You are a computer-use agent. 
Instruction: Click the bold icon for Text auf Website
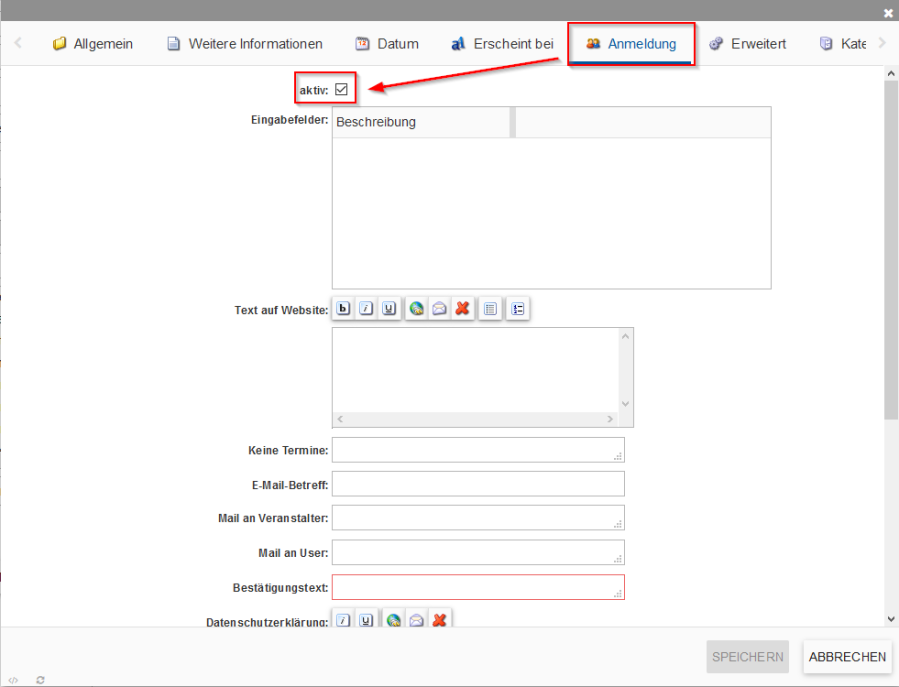pos(343,309)
